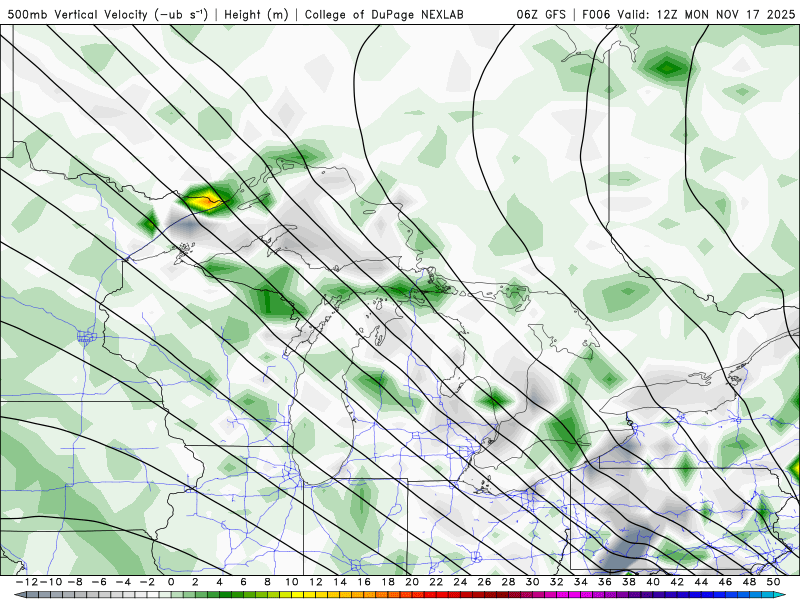Click the "32" color bar label

coord(557,582)
